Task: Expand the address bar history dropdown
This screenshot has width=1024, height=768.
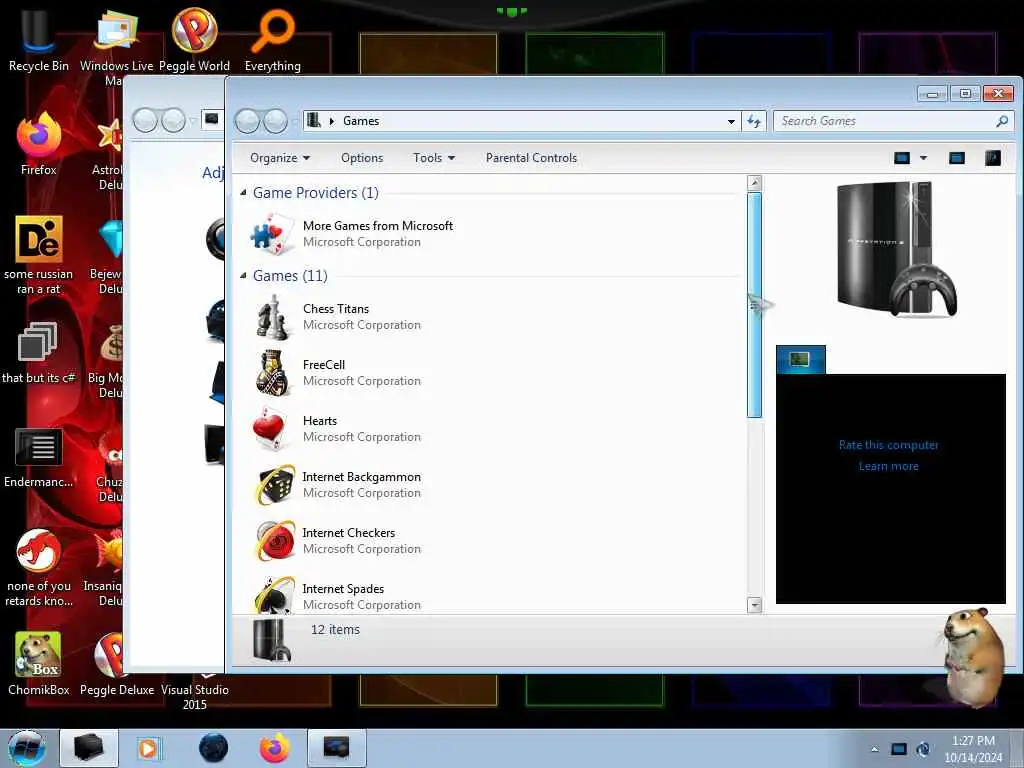Action: (731, 121)
